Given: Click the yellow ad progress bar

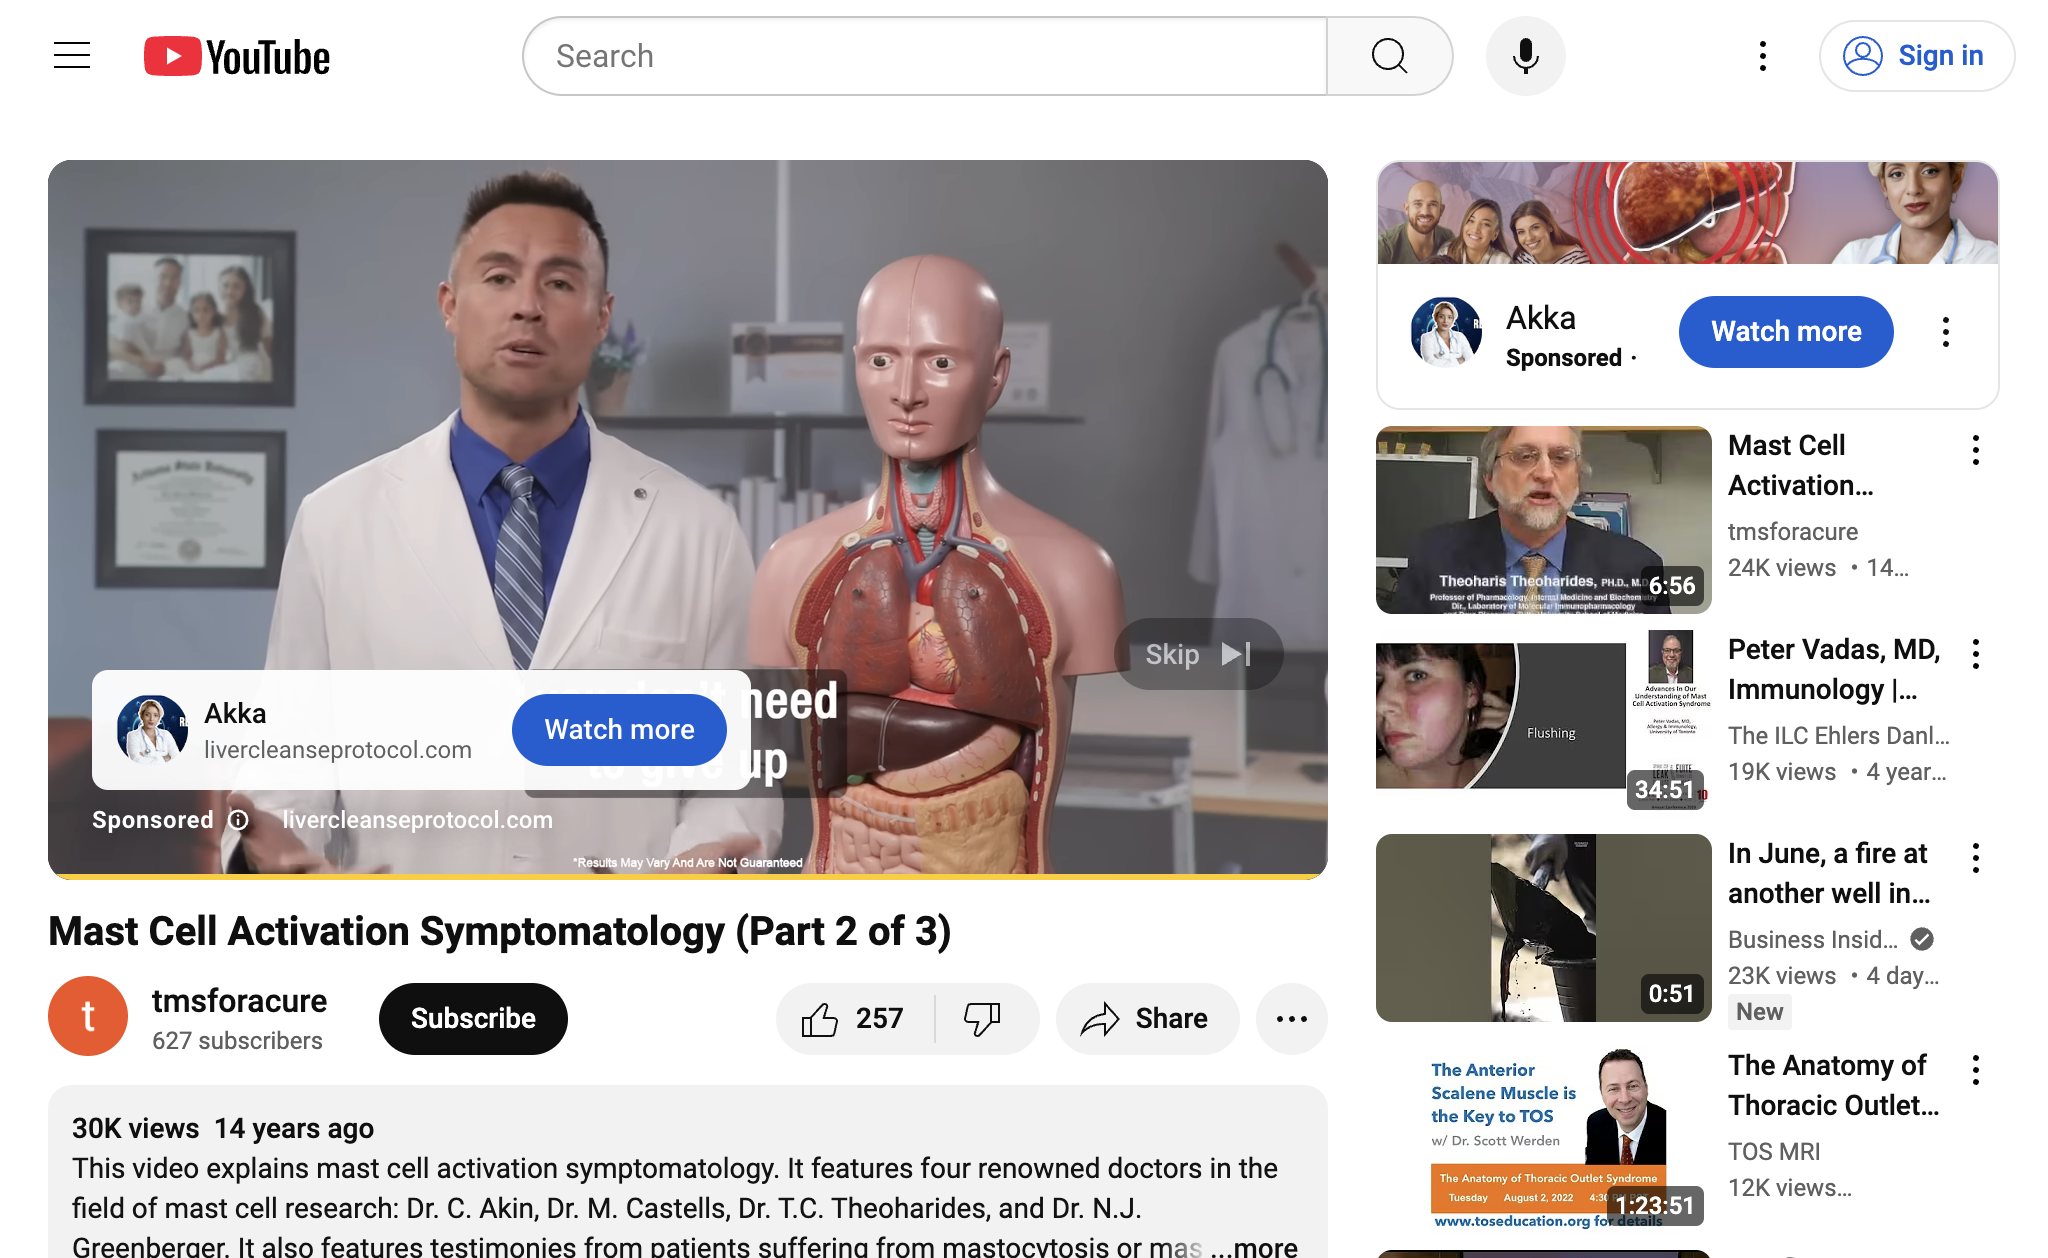Looking at the screenshot, I should 688,876.
